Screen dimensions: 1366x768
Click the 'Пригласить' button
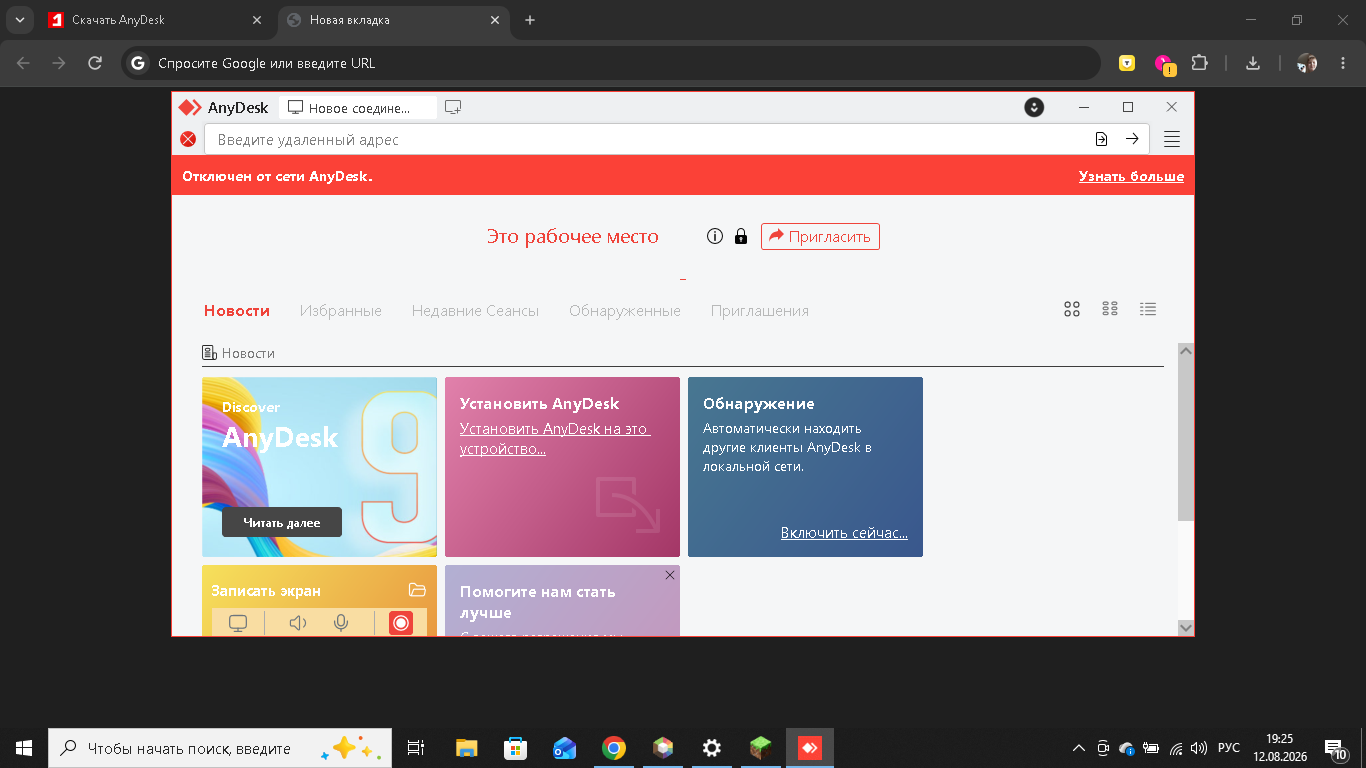click(x=820, y=236)
